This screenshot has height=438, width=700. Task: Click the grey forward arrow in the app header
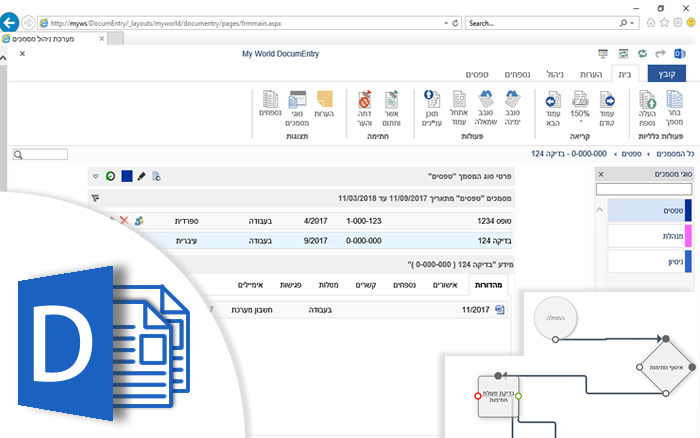tap(661, 54)
